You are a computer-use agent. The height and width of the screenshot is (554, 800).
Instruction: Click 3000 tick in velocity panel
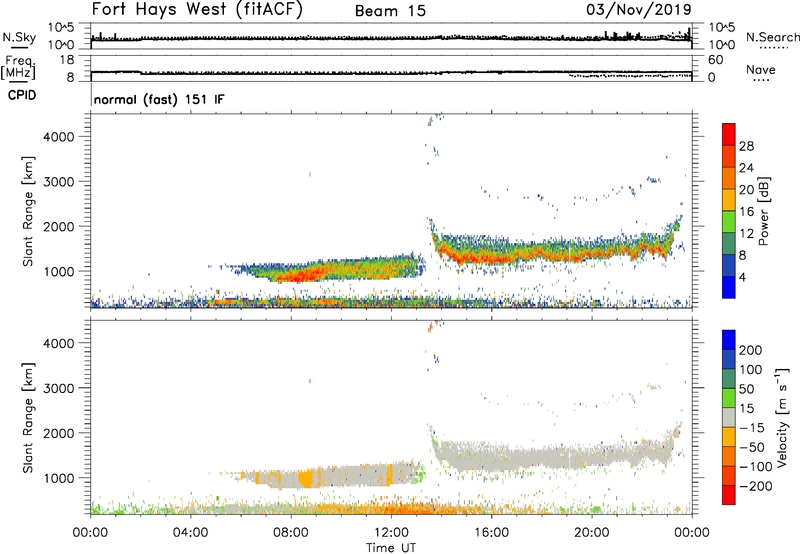coord(58,388)
